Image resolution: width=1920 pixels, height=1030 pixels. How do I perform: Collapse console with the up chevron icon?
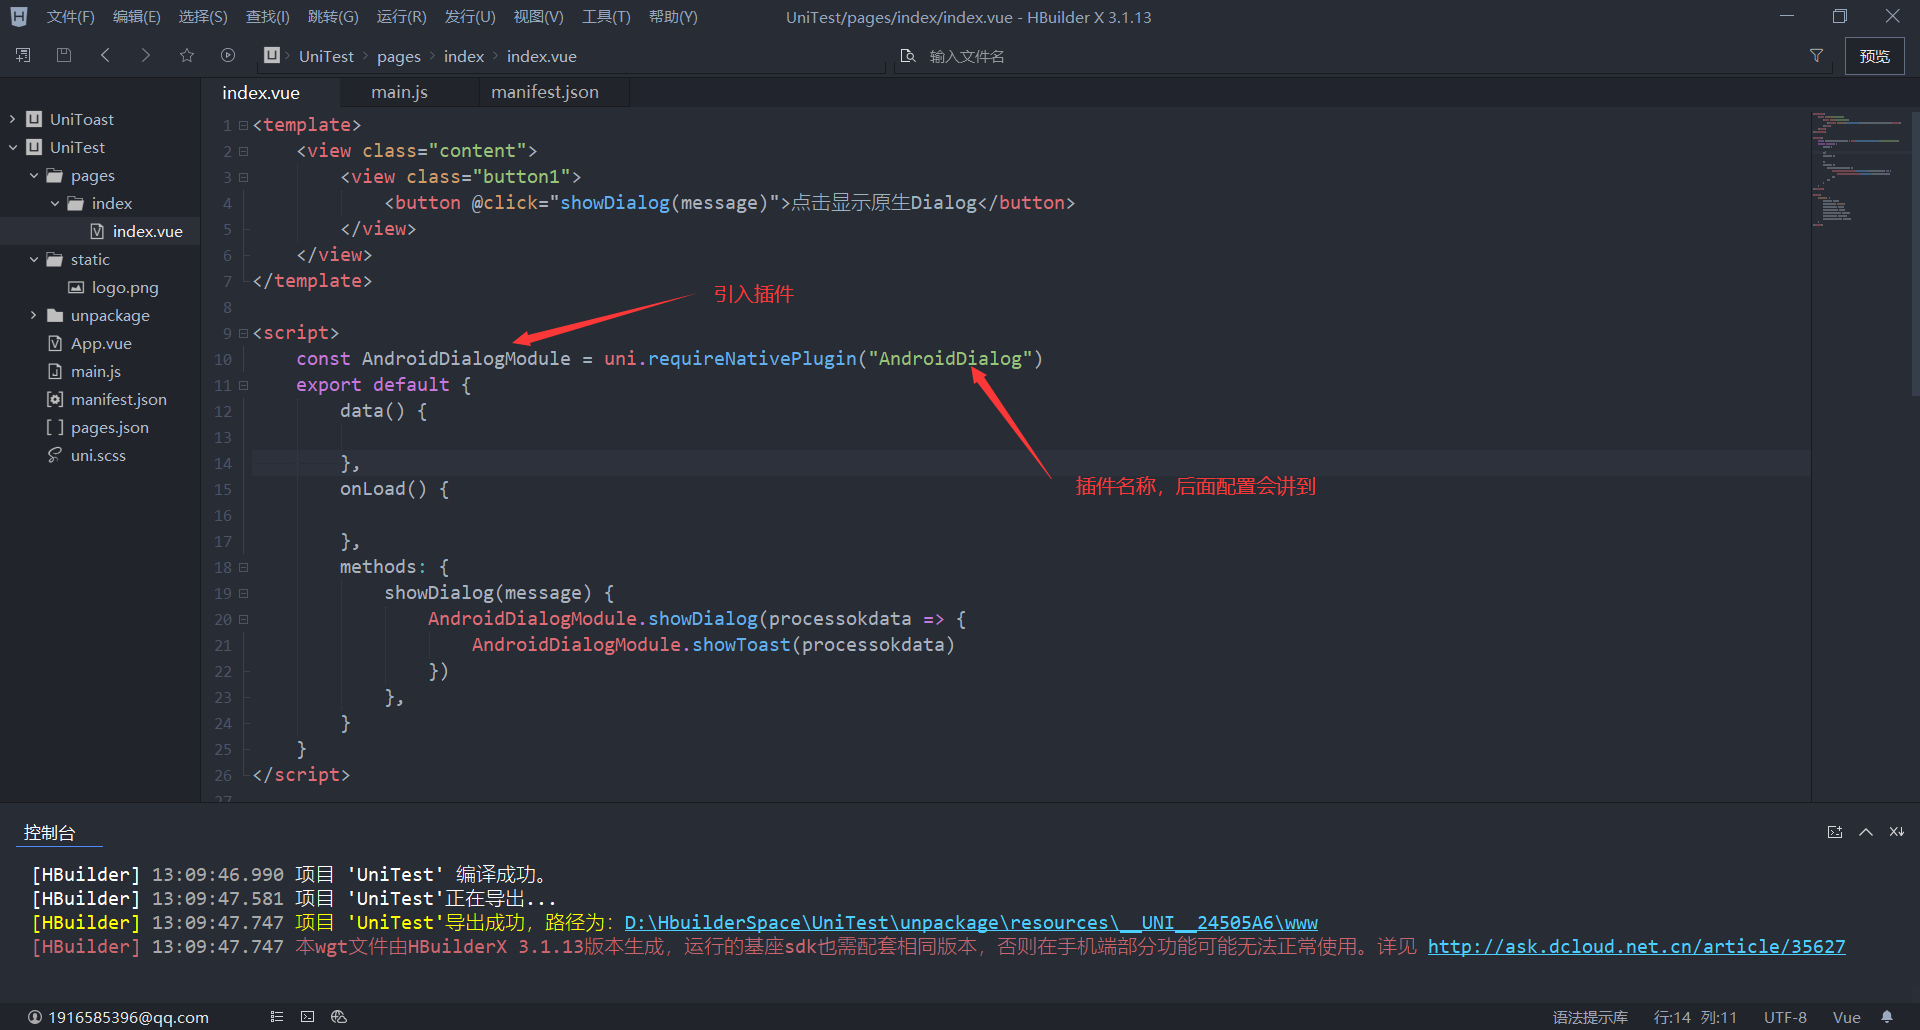coord(1866,832)
